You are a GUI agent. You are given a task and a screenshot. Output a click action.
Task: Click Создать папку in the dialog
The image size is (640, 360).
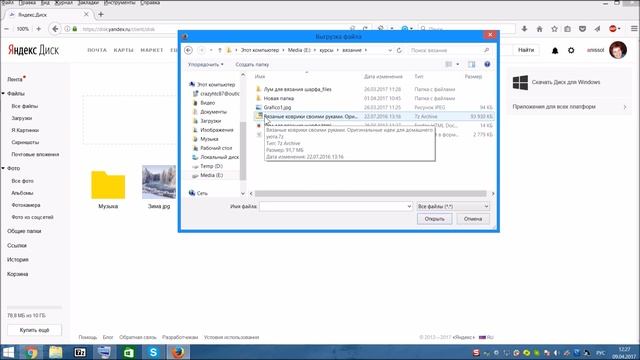tap(252, 64)
